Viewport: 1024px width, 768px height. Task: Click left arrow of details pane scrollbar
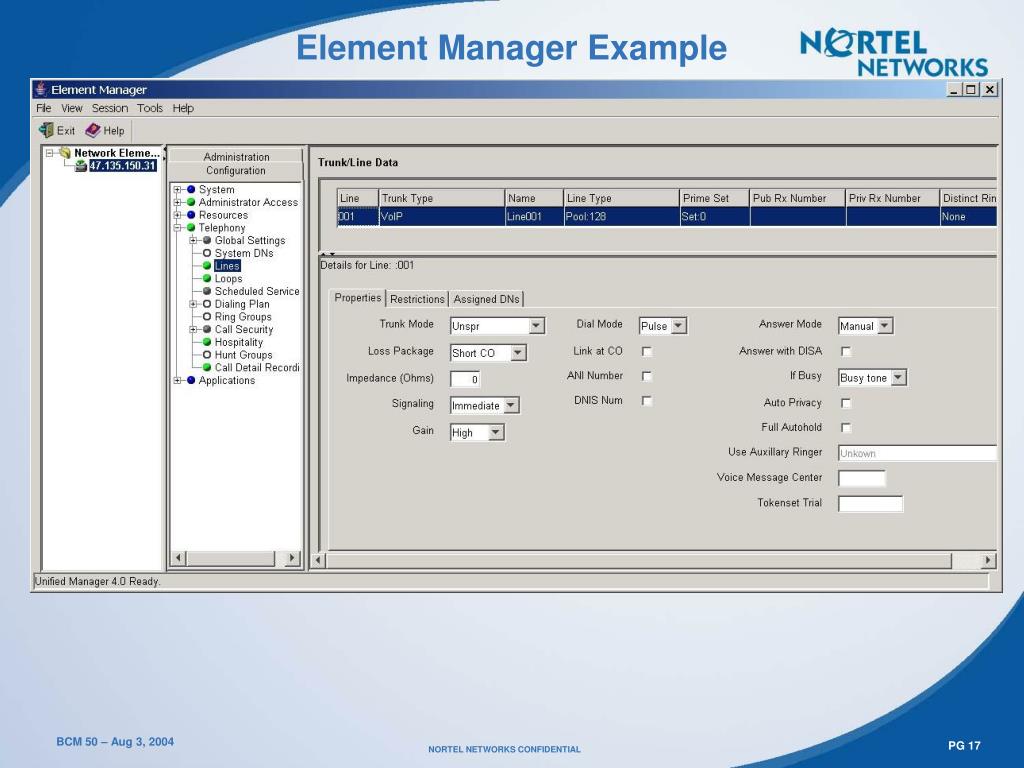pos(319,560)
